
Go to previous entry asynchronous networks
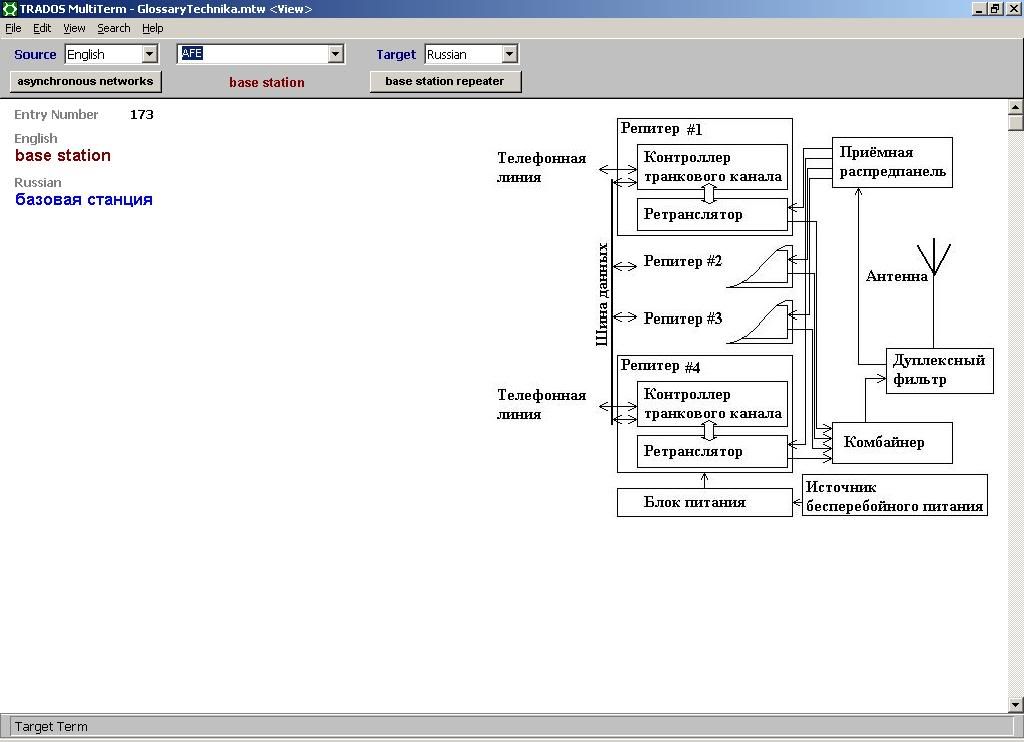(86, 82)
